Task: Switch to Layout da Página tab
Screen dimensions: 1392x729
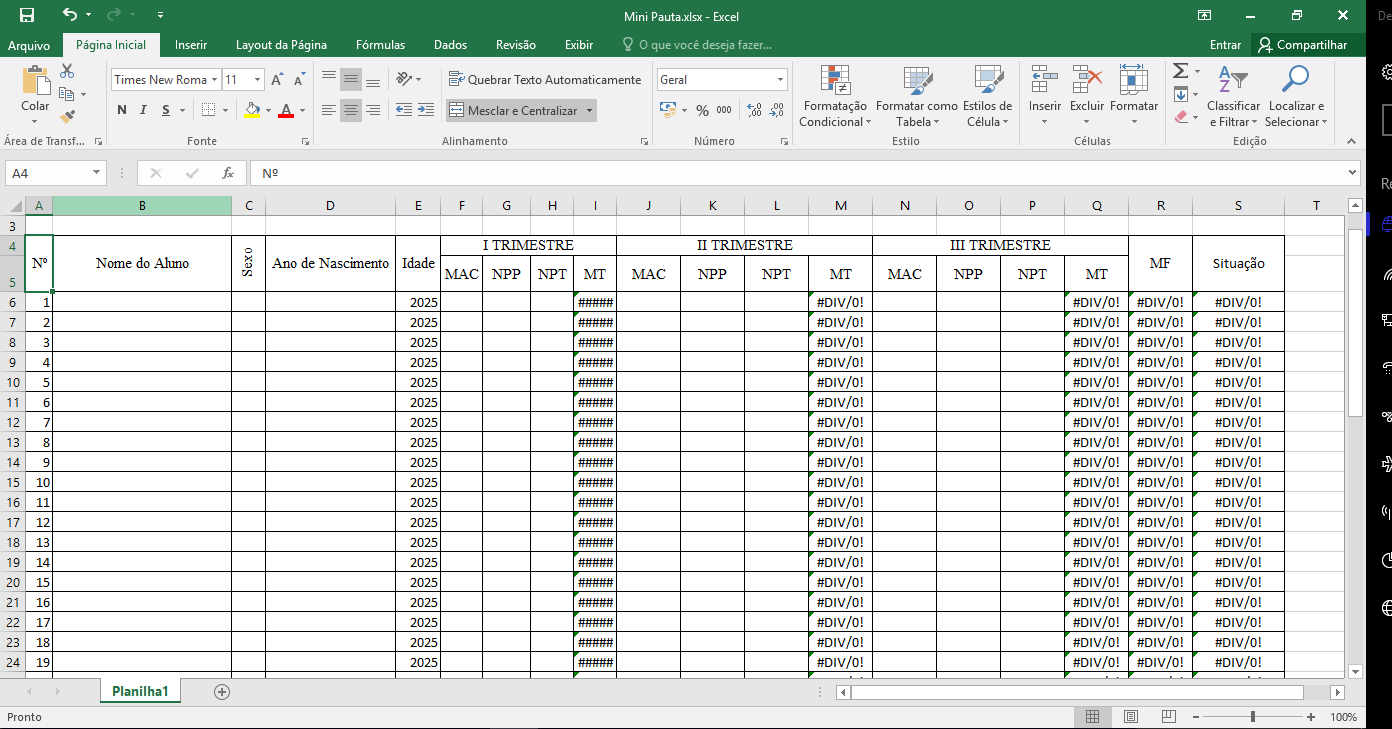Action: point(281,45)
